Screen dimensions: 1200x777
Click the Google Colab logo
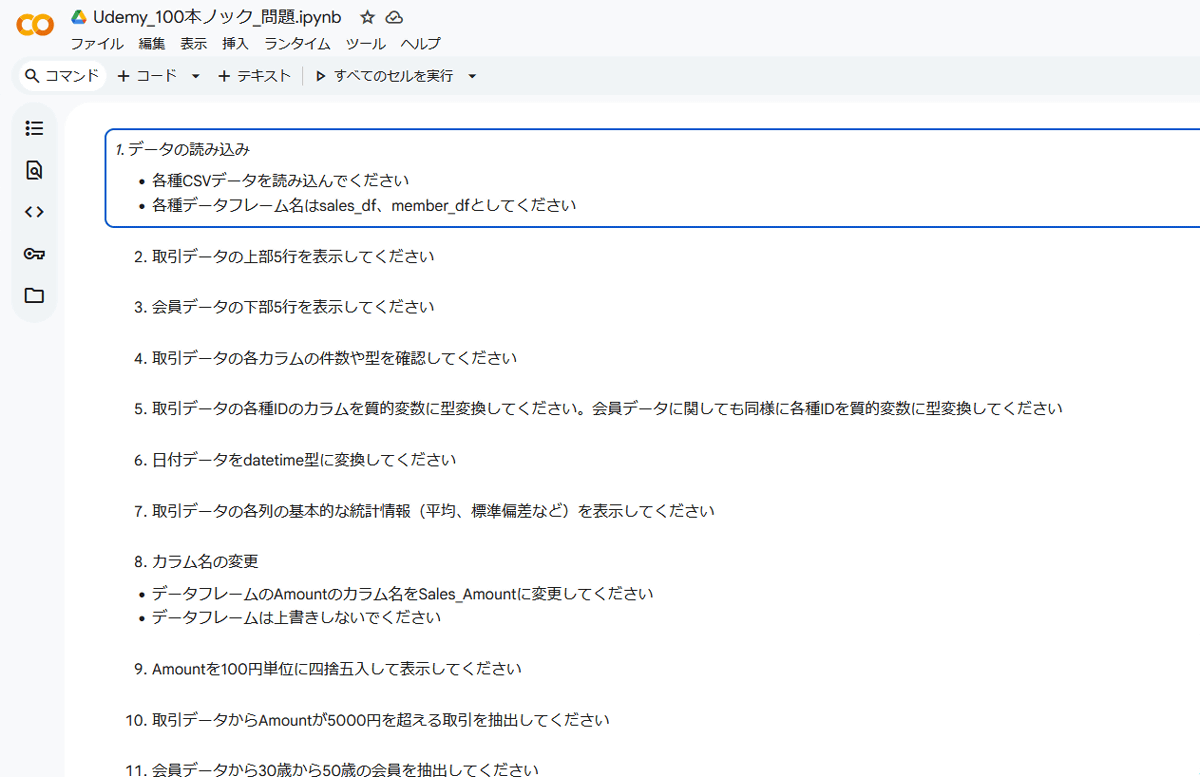pos(35,26)
